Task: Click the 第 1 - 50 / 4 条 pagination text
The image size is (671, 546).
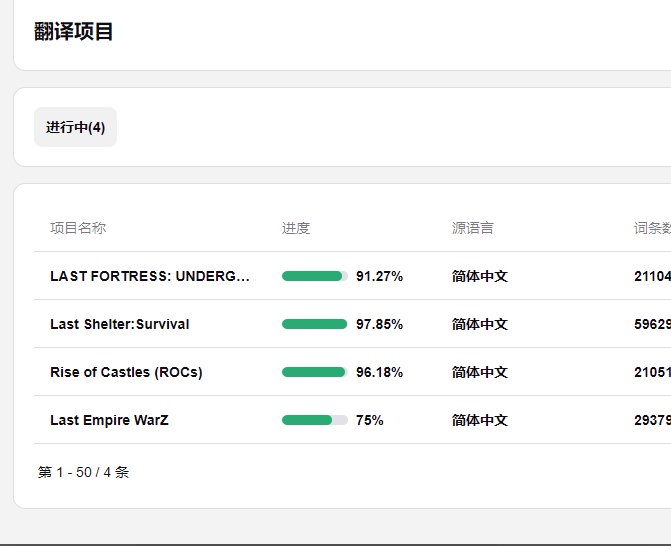Action: pos(83,472)
